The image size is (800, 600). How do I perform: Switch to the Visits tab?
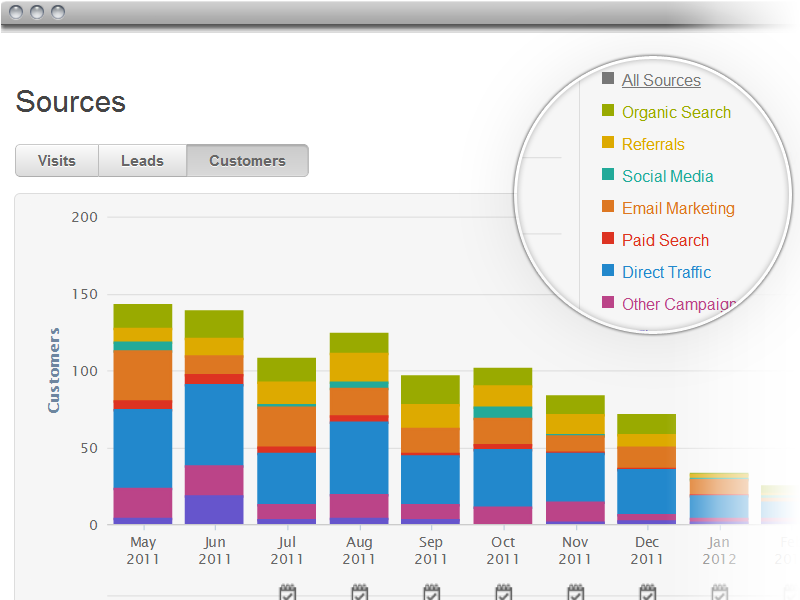pyautogui.click(x=57, y=160)
